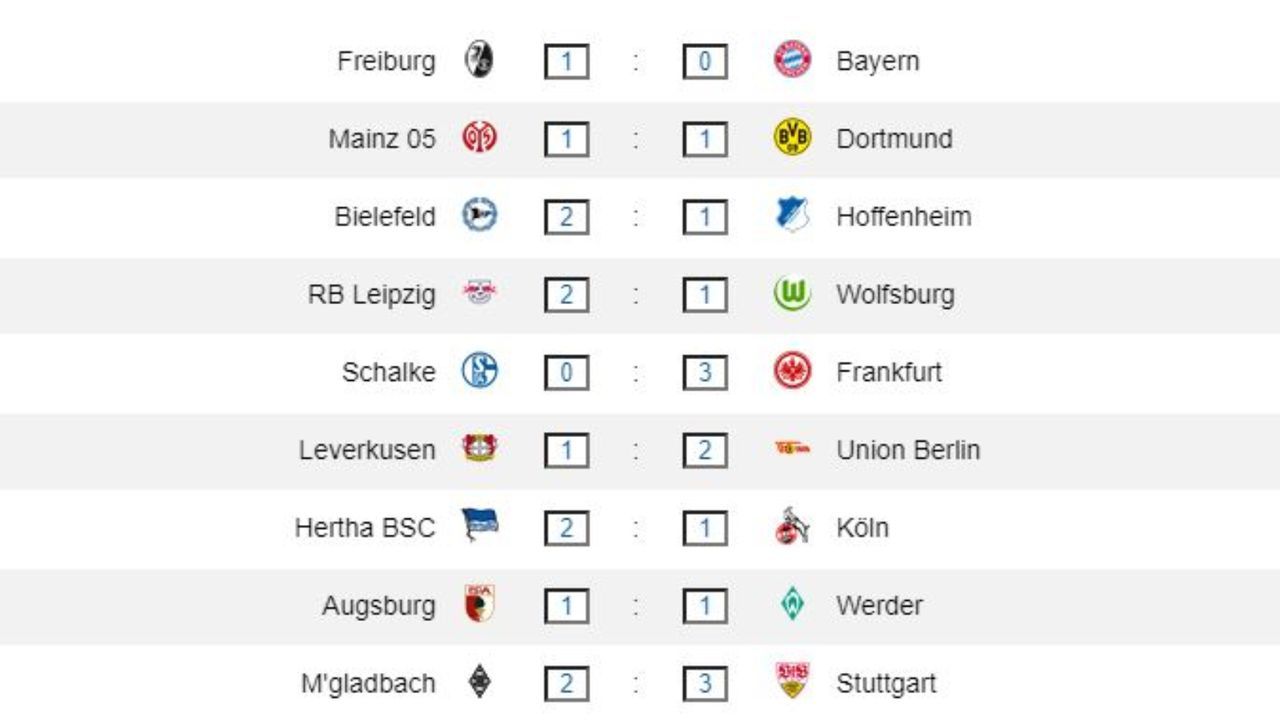Click the Mainz 05 logo
This screenshot has width=1280, height=721.
click(479, 138)
